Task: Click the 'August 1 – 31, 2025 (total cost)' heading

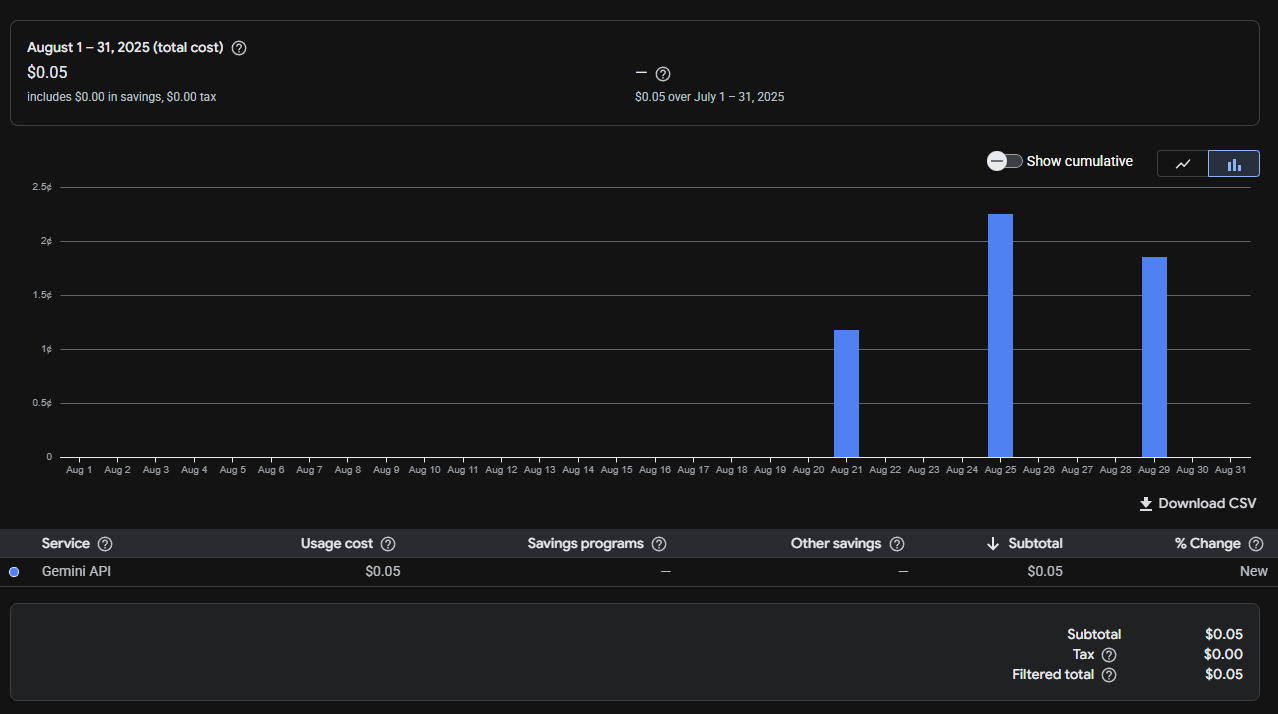Action: point(125,48)
